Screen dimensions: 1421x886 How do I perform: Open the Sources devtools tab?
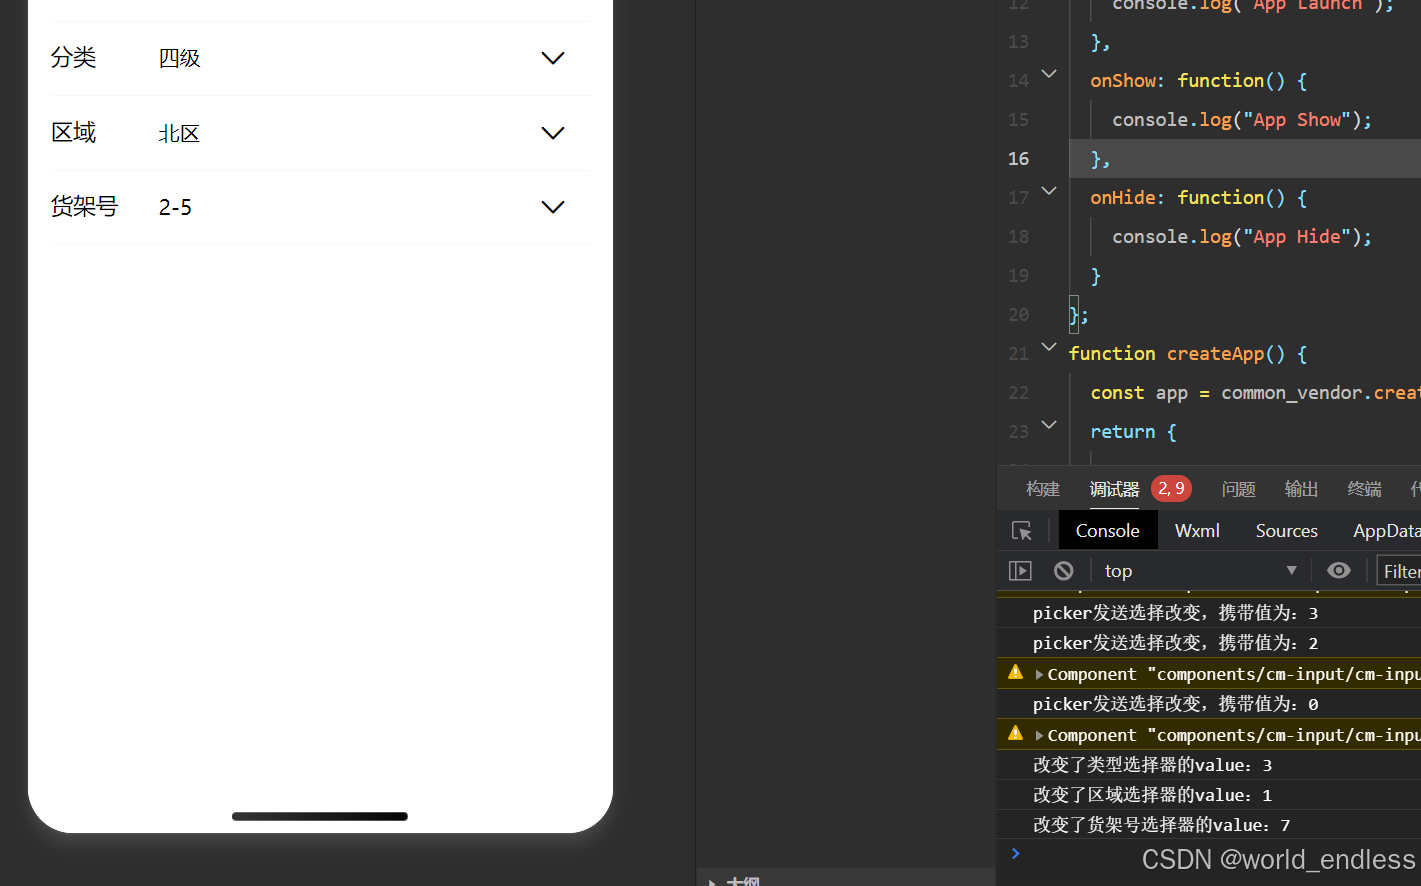tap(1287, 531)
